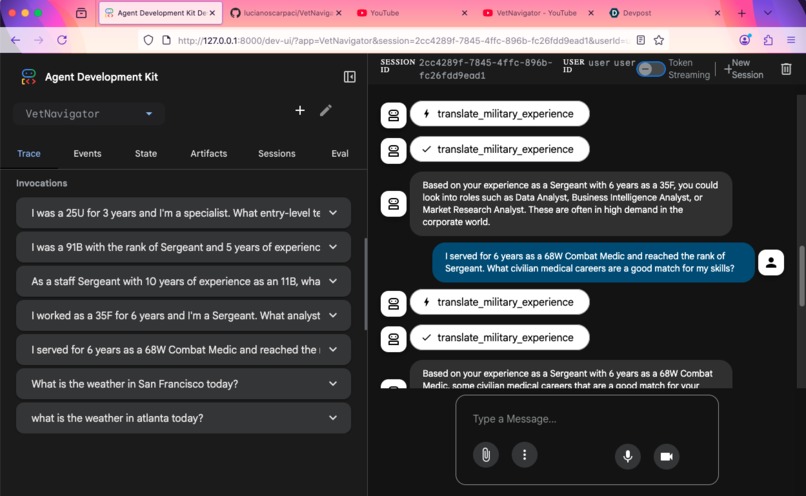Switch to the GitHub VetNavigator browser tab
Image resolution: width=806 pixels, height=496 pixels.
pos(286,13)
